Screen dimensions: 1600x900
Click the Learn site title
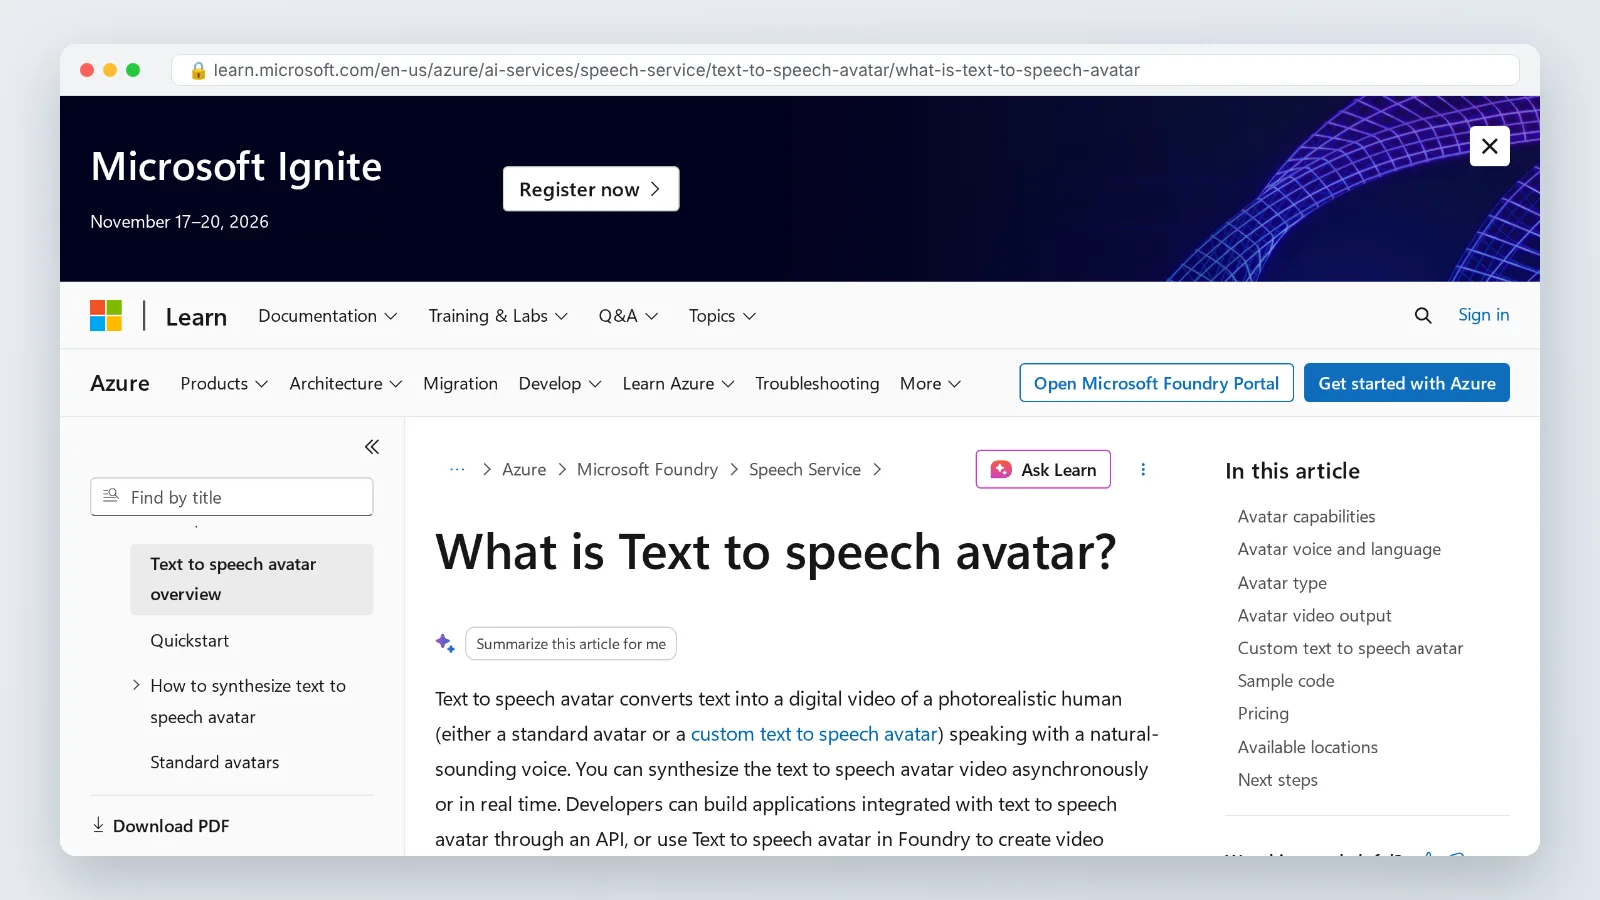[196, 317]
